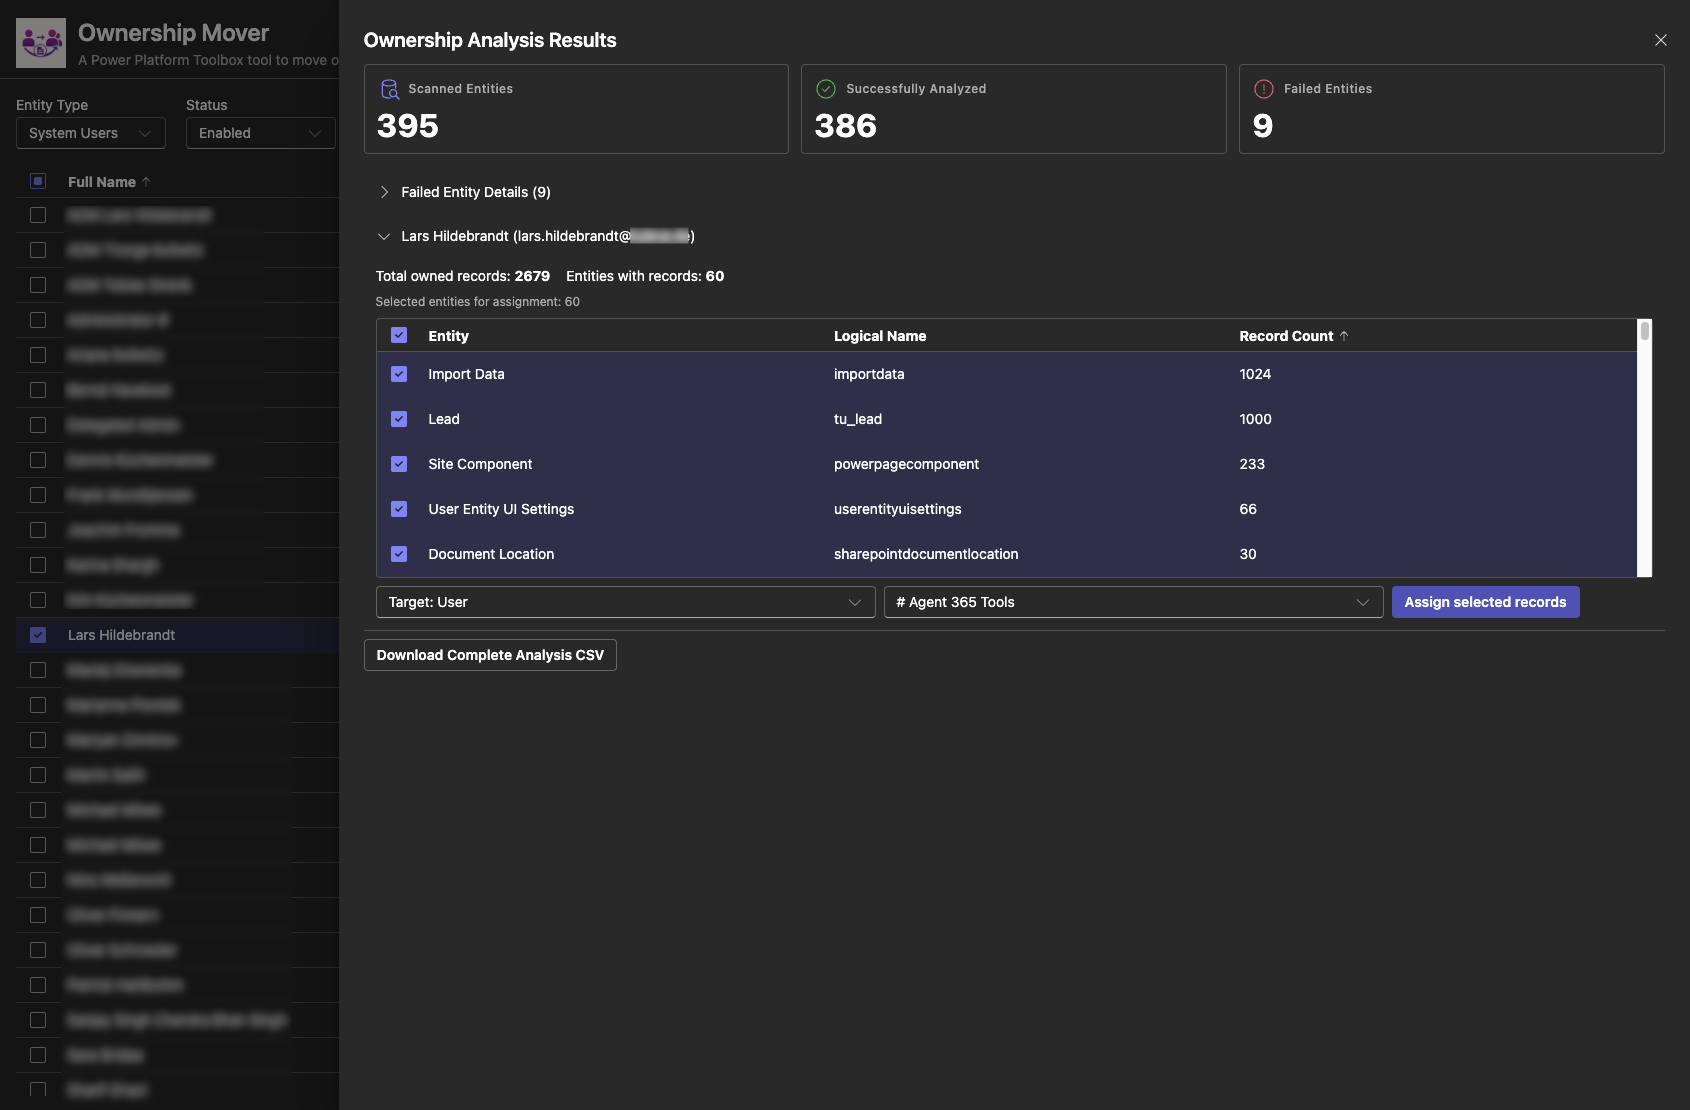Click Download Complete Analysis CSV
This screenshot has width=1690, height=1110.
tap(490, 655)
